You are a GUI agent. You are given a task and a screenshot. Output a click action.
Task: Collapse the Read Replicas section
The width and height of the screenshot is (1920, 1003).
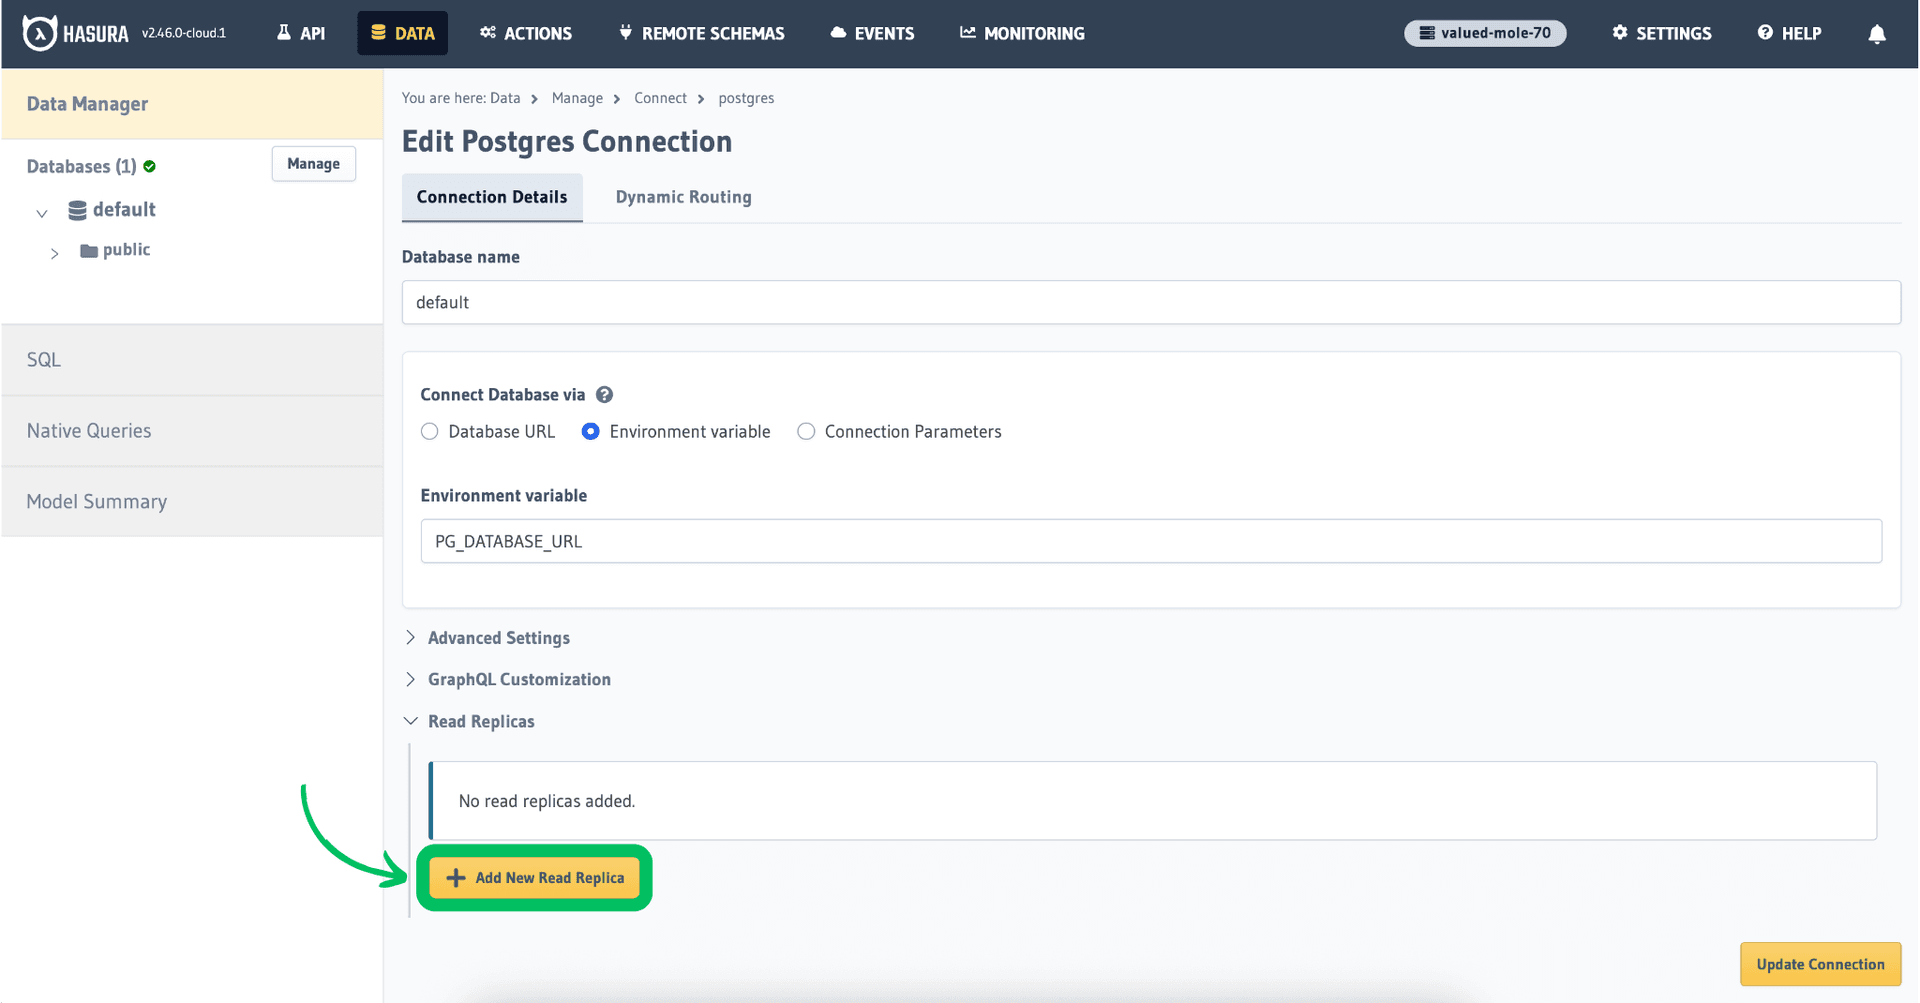tap(480, 722)
